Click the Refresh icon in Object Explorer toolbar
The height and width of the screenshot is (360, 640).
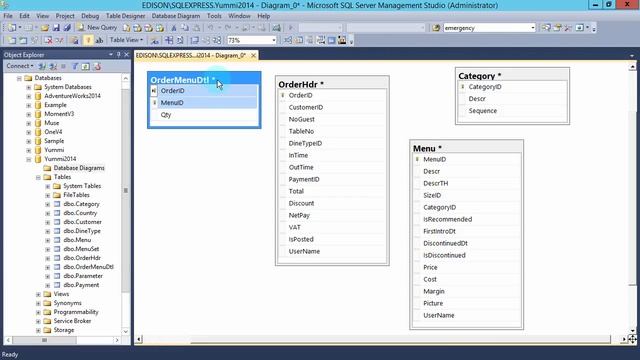[86, 66]
